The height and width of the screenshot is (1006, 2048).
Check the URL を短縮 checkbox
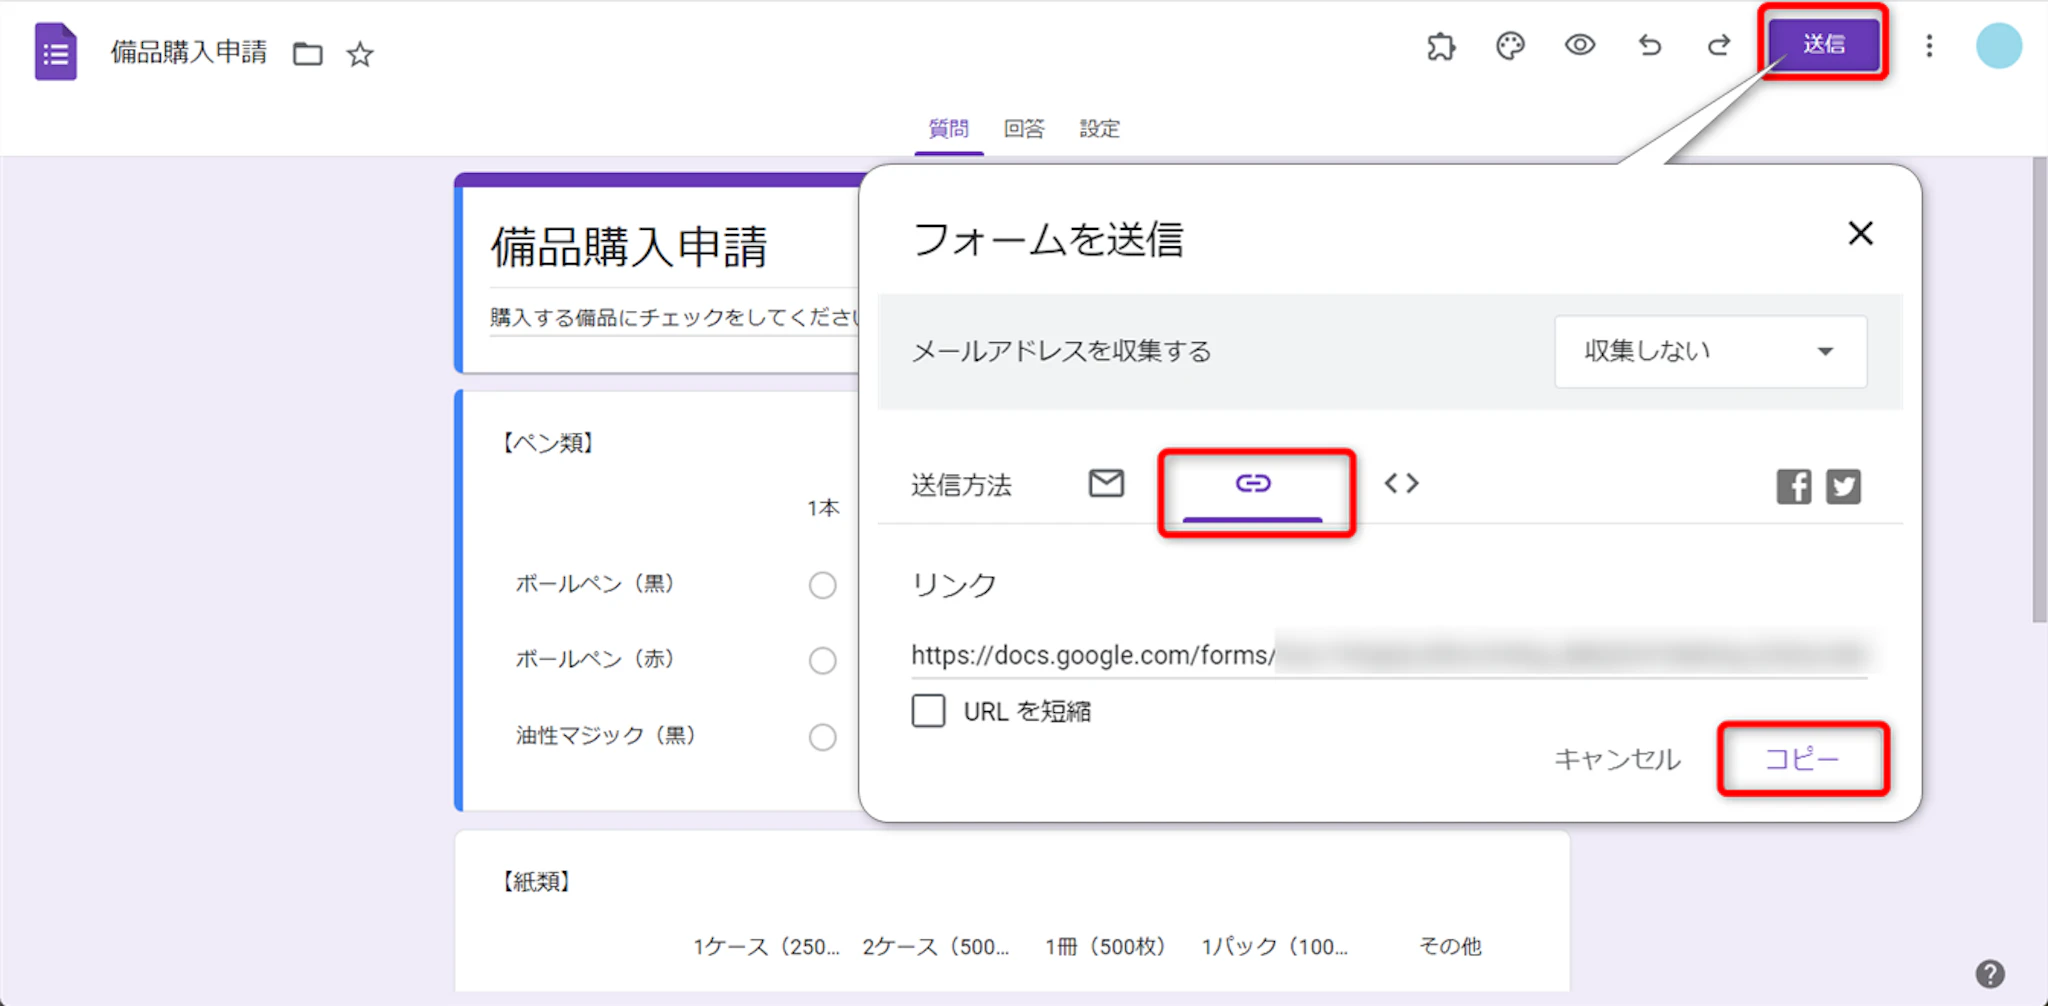coord(928,711)
